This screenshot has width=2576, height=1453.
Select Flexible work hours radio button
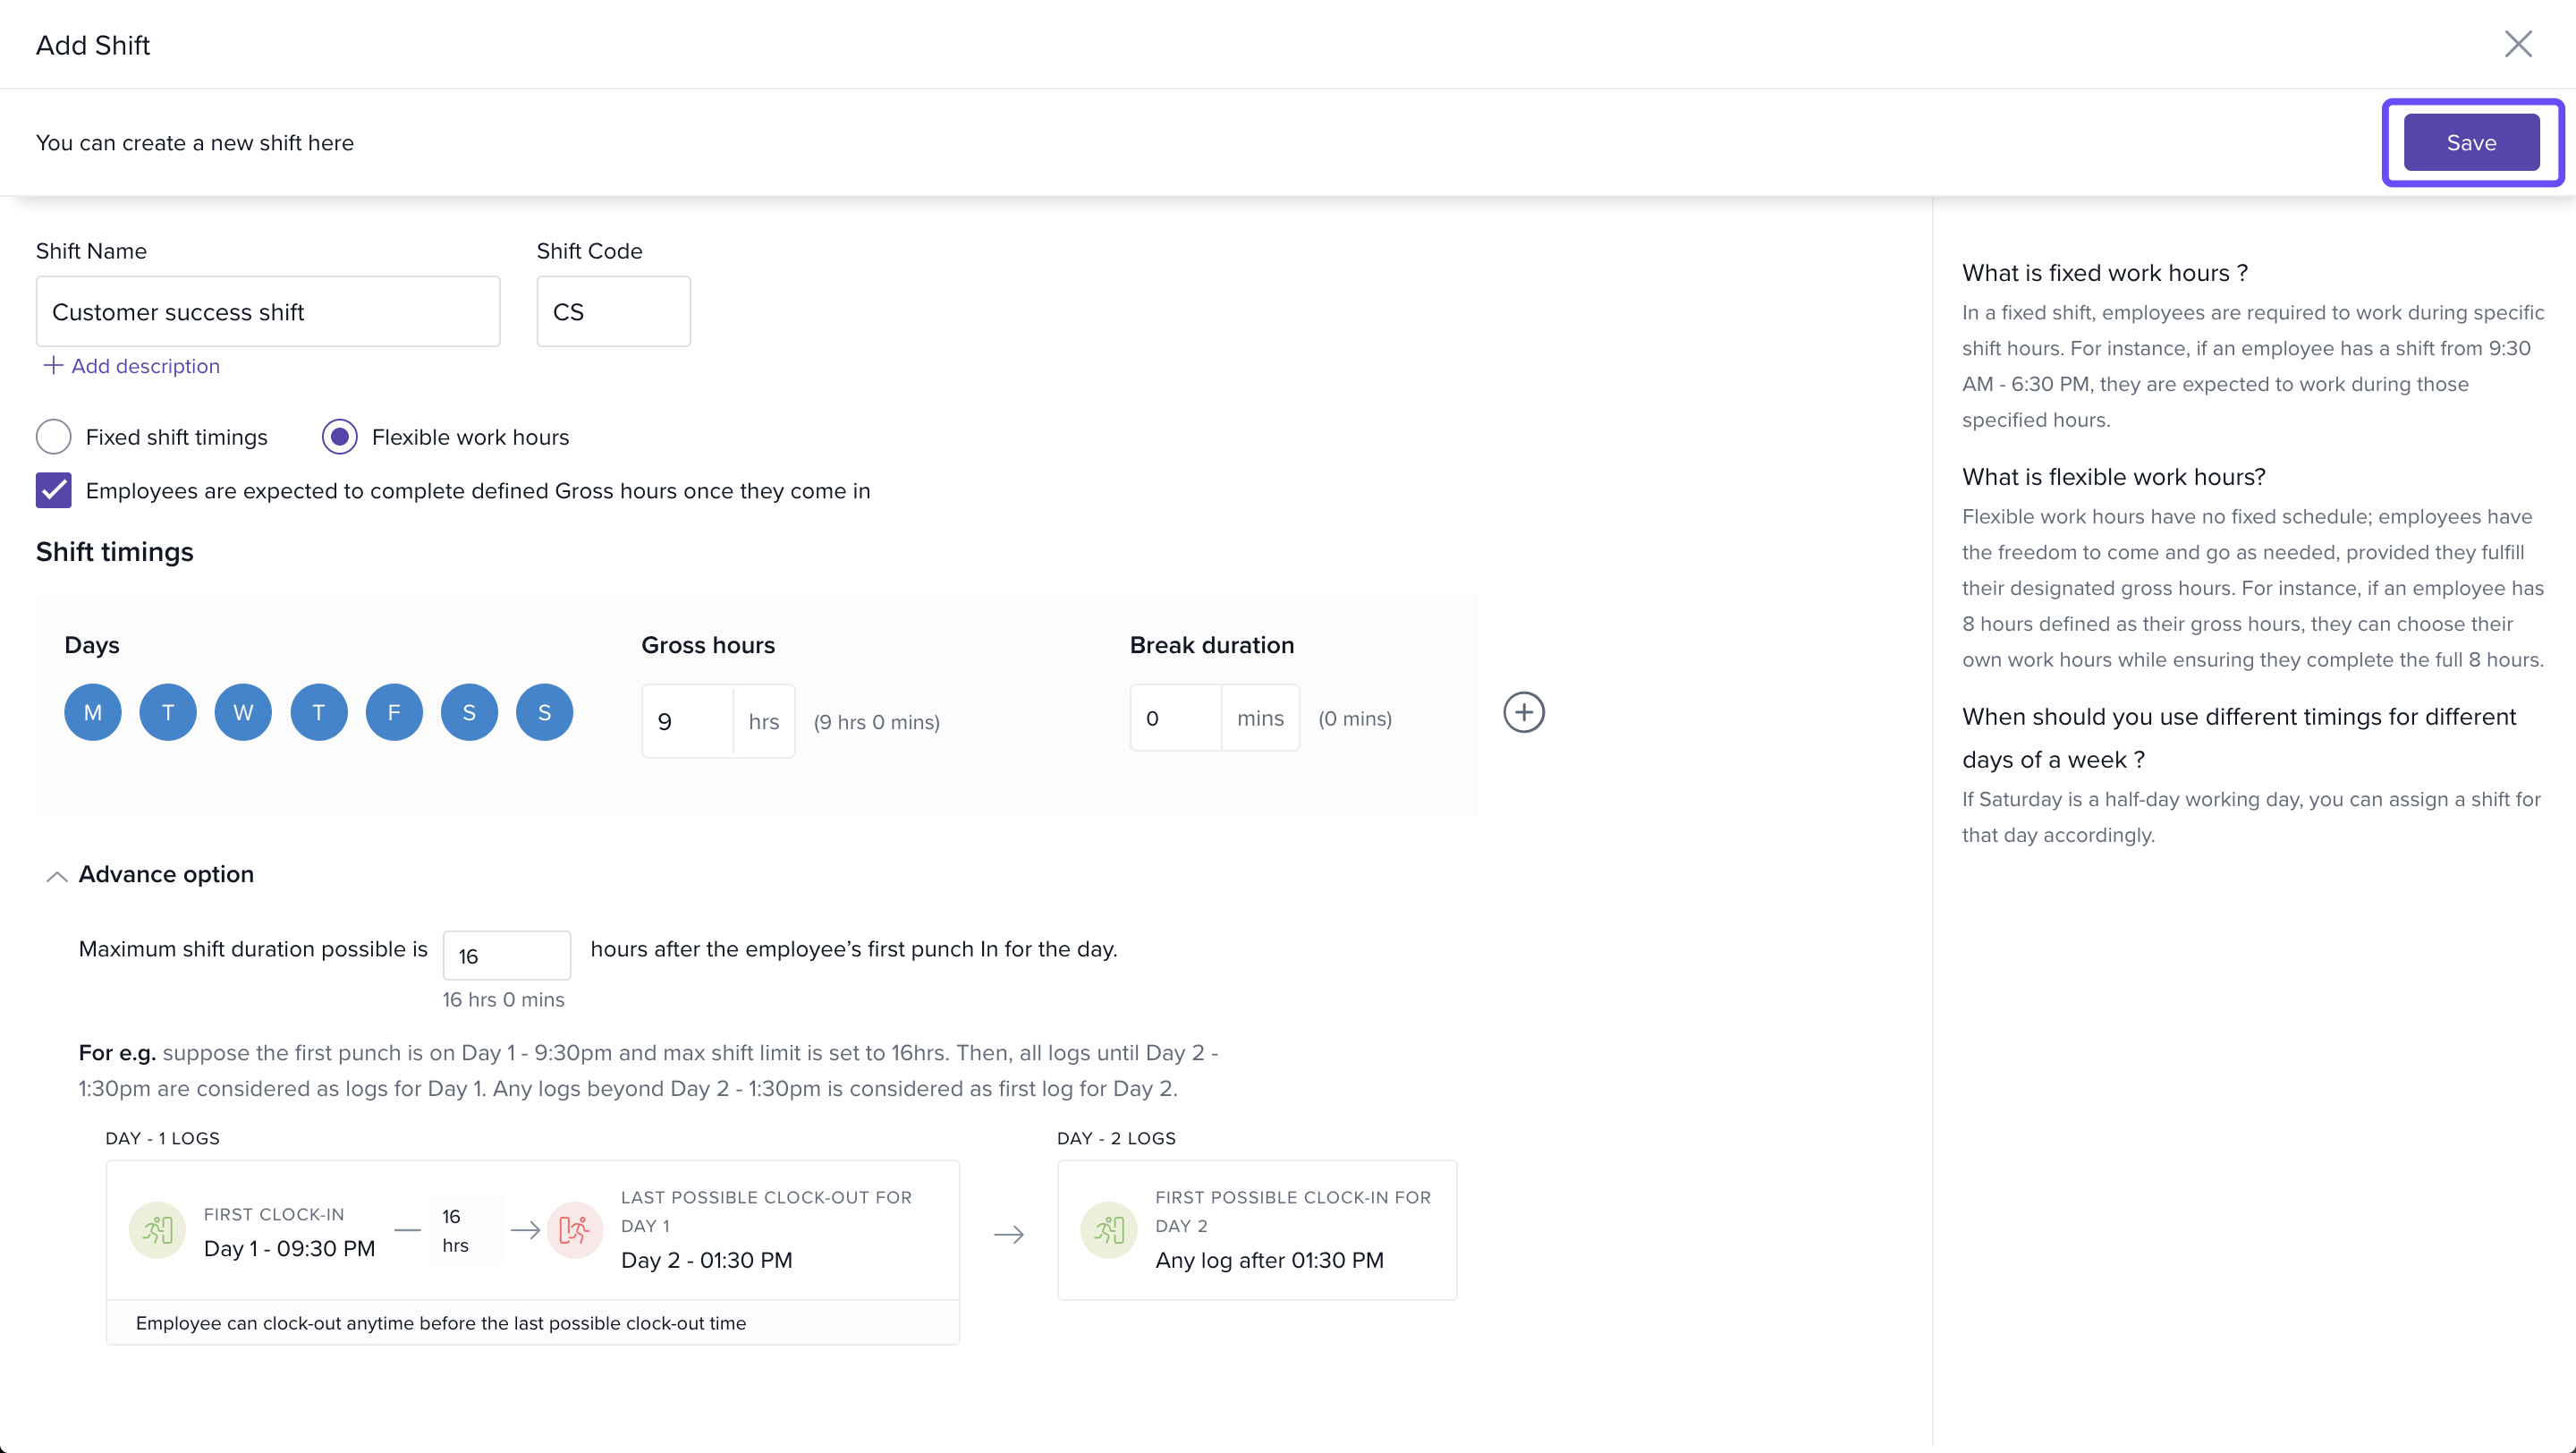pos(340,437)
